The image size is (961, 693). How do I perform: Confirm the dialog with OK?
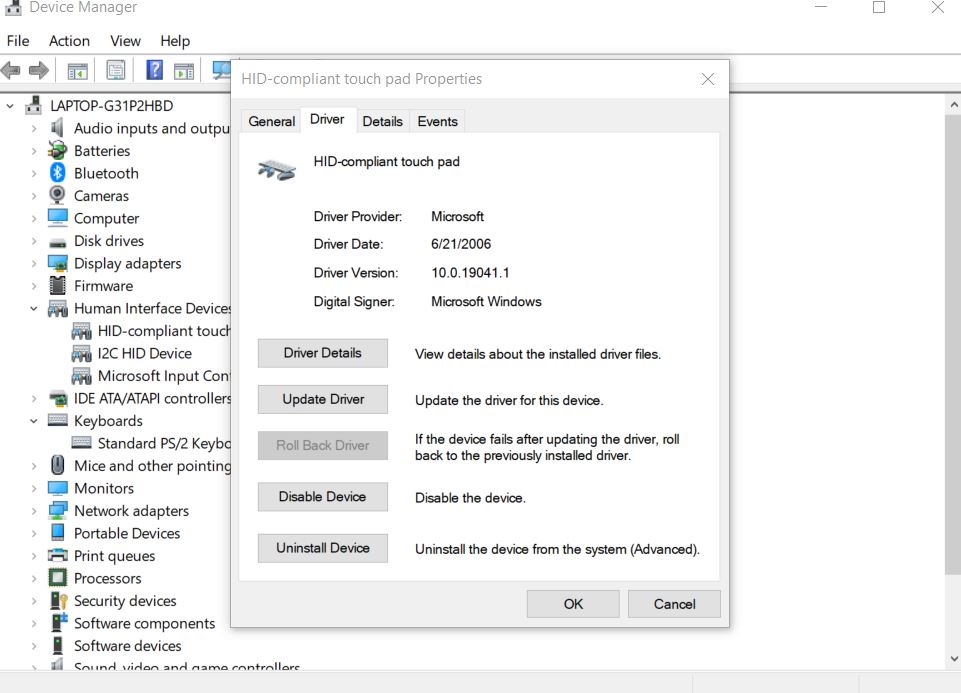(573, 604)
